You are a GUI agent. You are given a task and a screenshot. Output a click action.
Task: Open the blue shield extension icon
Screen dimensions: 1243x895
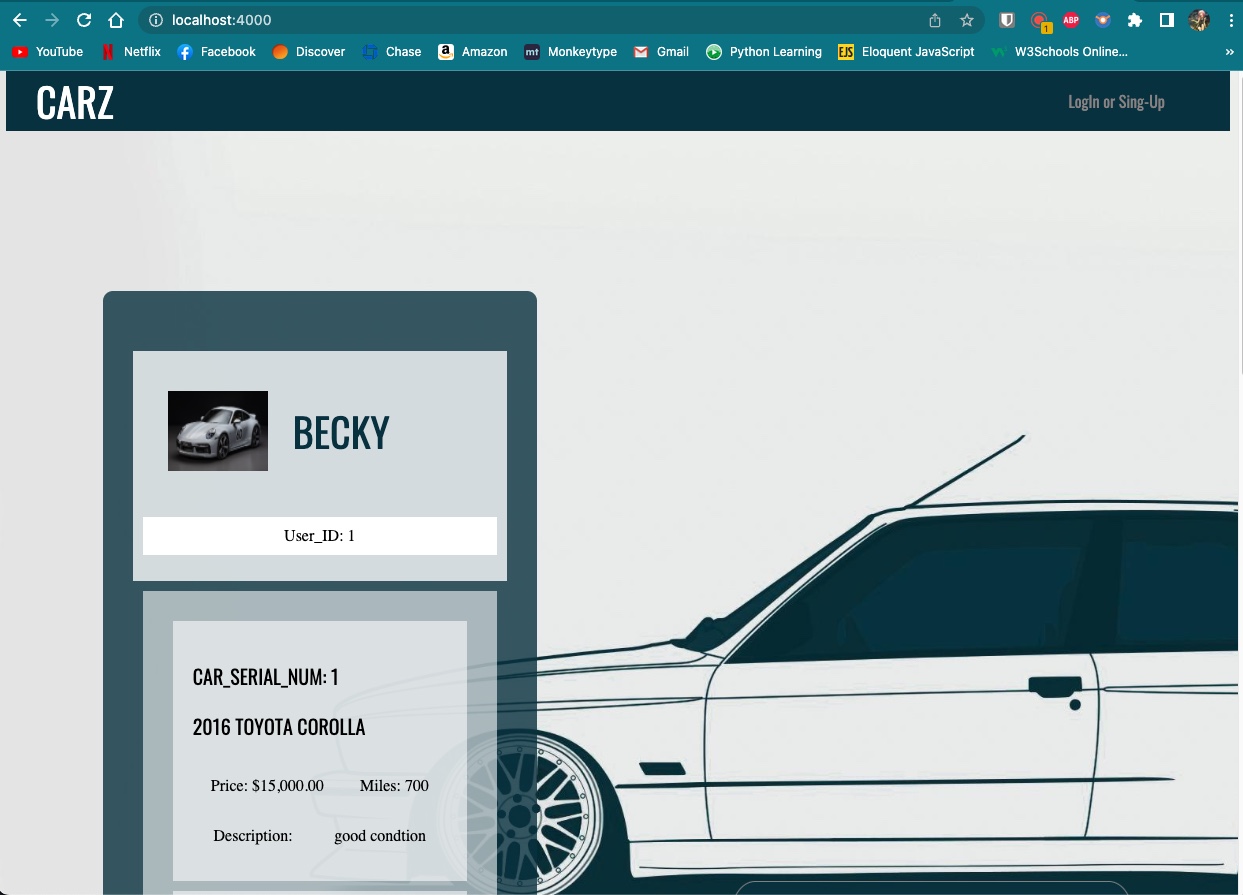coord(1103,20)
